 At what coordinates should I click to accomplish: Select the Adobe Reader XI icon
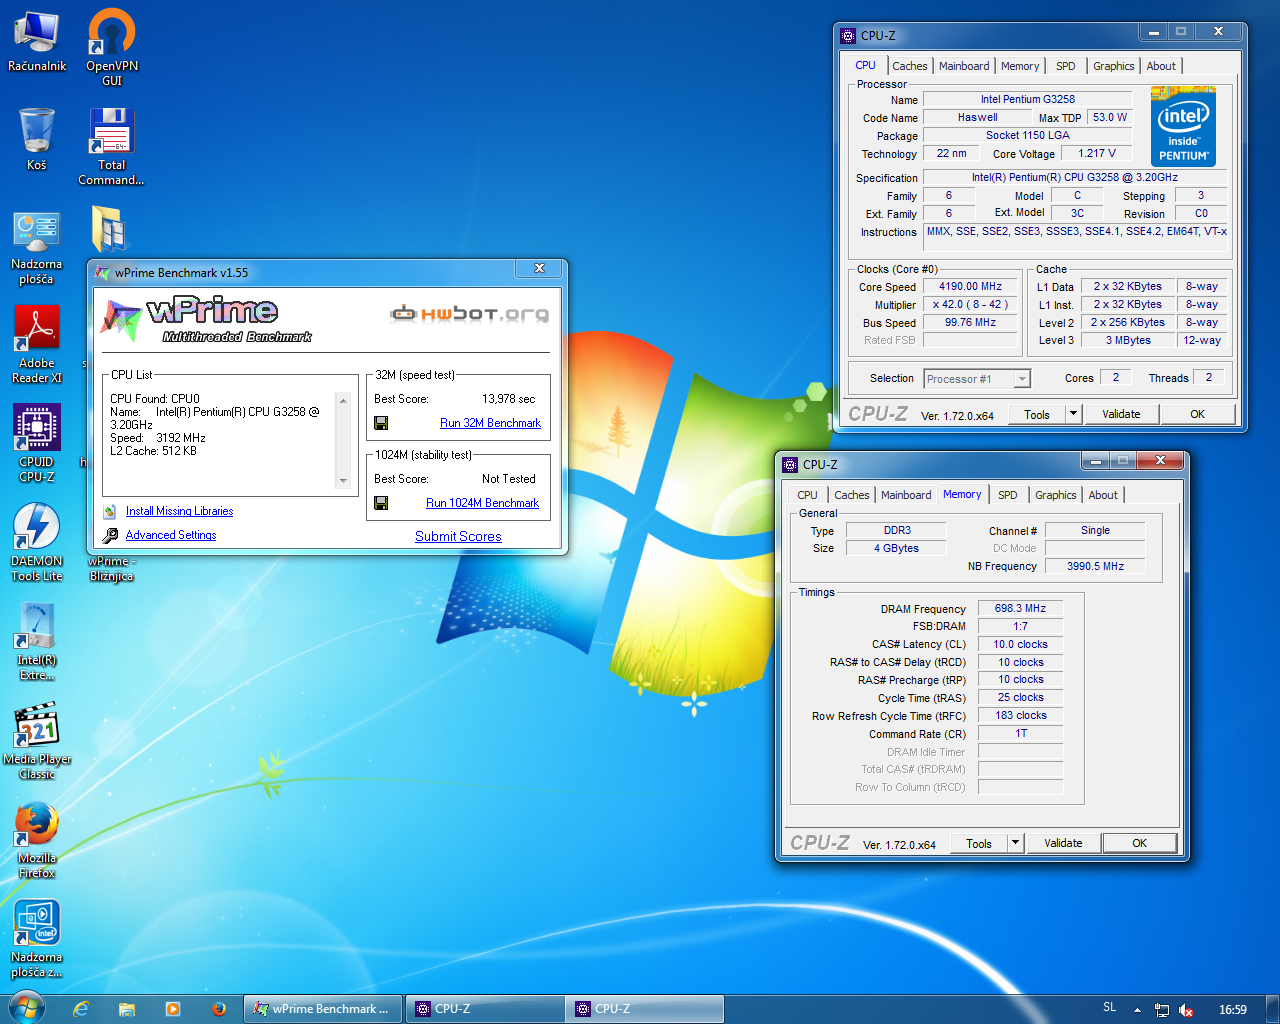click(37, 345)
